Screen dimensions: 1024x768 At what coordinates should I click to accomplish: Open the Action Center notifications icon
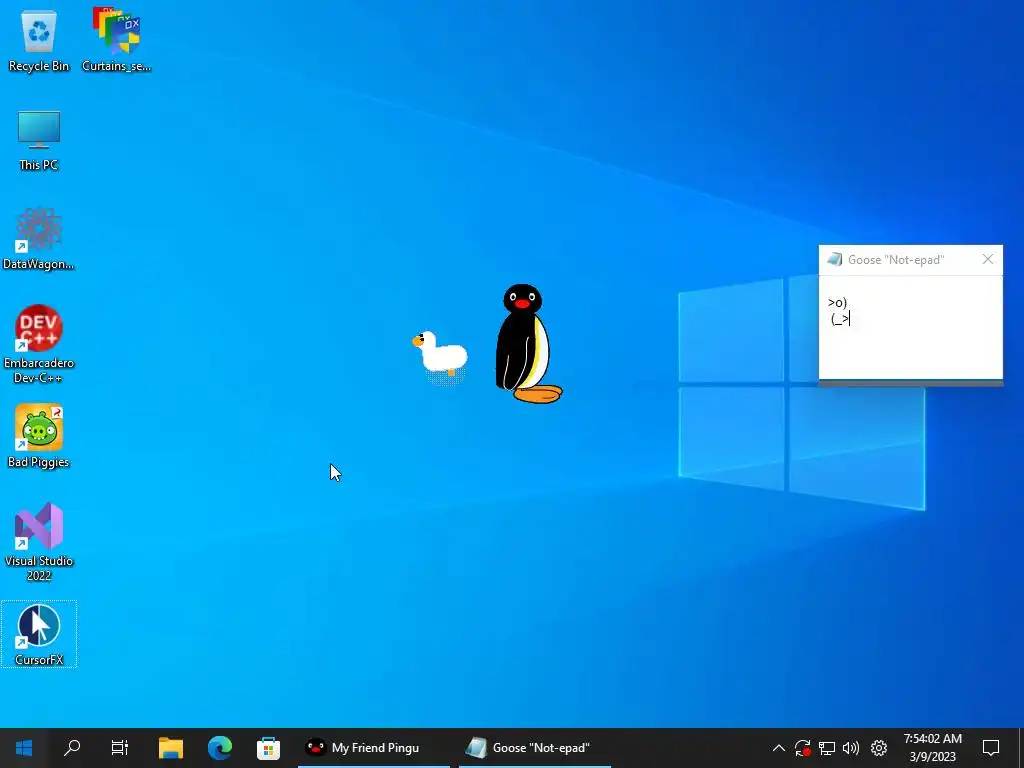point(991,748)
